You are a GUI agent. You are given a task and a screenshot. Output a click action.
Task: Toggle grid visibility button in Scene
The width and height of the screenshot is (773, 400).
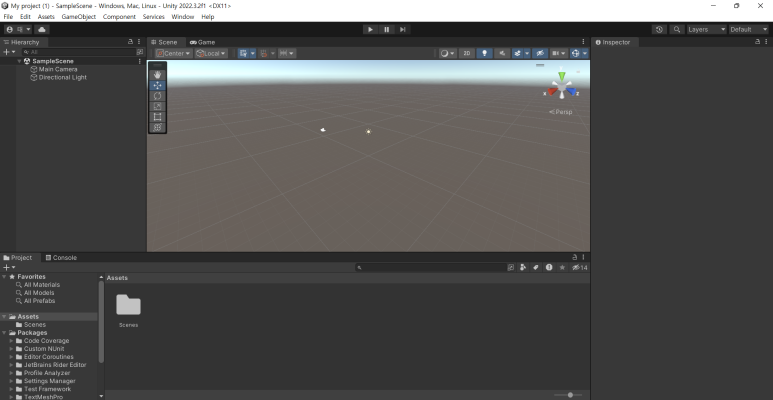coord(243,53)
